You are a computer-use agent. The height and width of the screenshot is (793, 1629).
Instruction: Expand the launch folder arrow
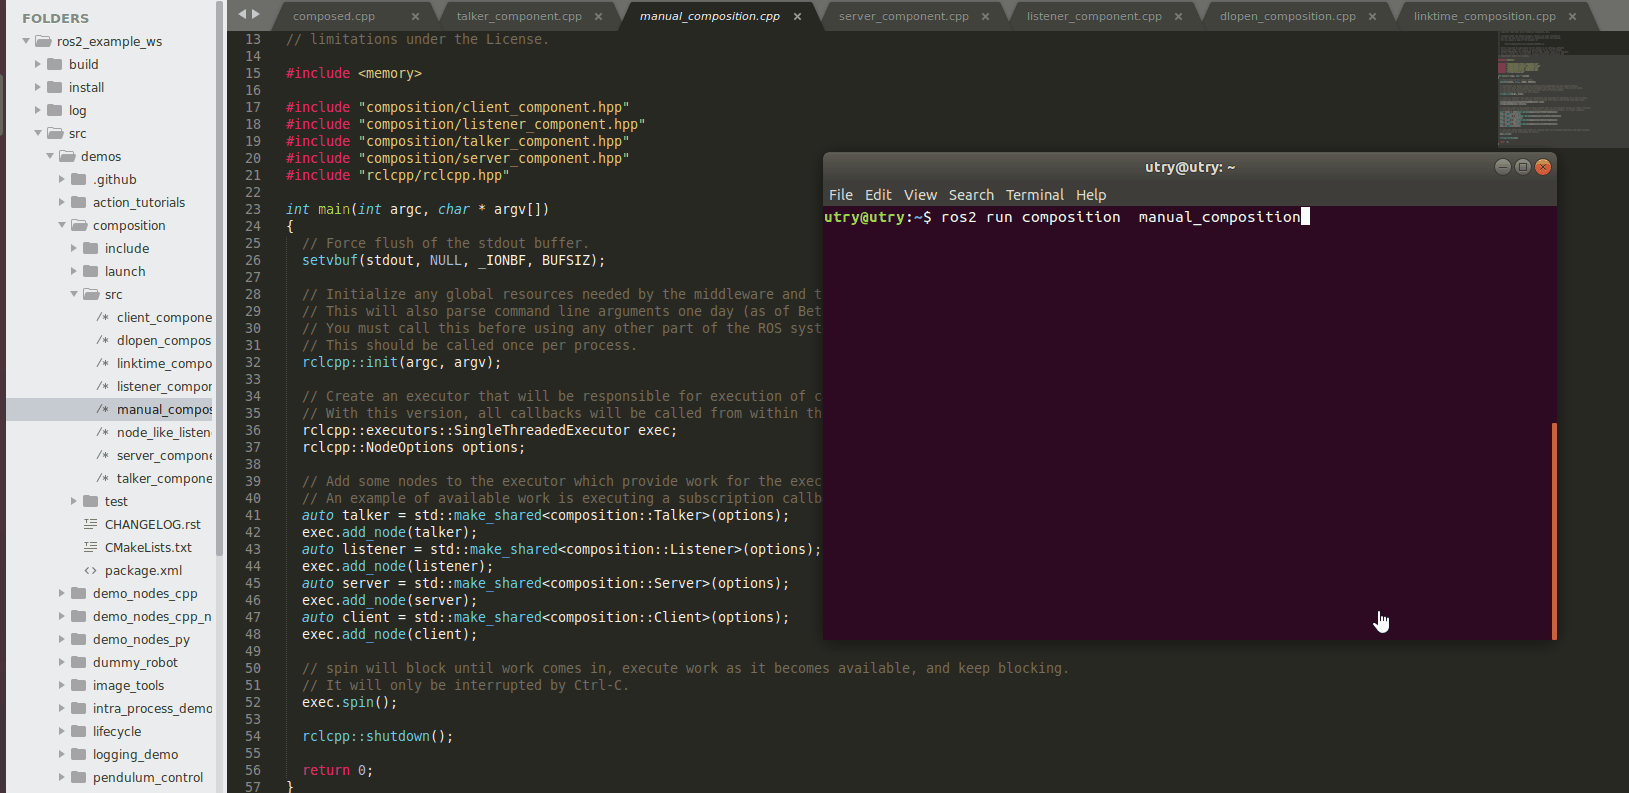click(x=74, y=271)
